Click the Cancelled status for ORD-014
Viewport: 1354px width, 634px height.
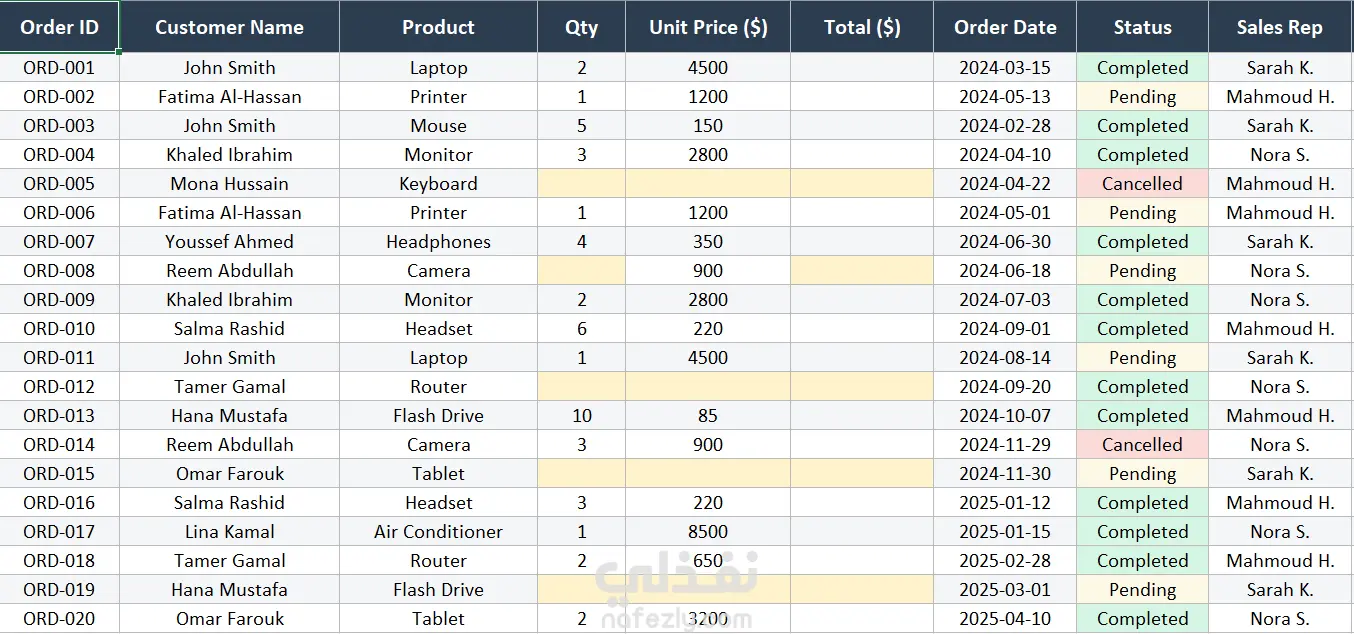[1142, 445]
